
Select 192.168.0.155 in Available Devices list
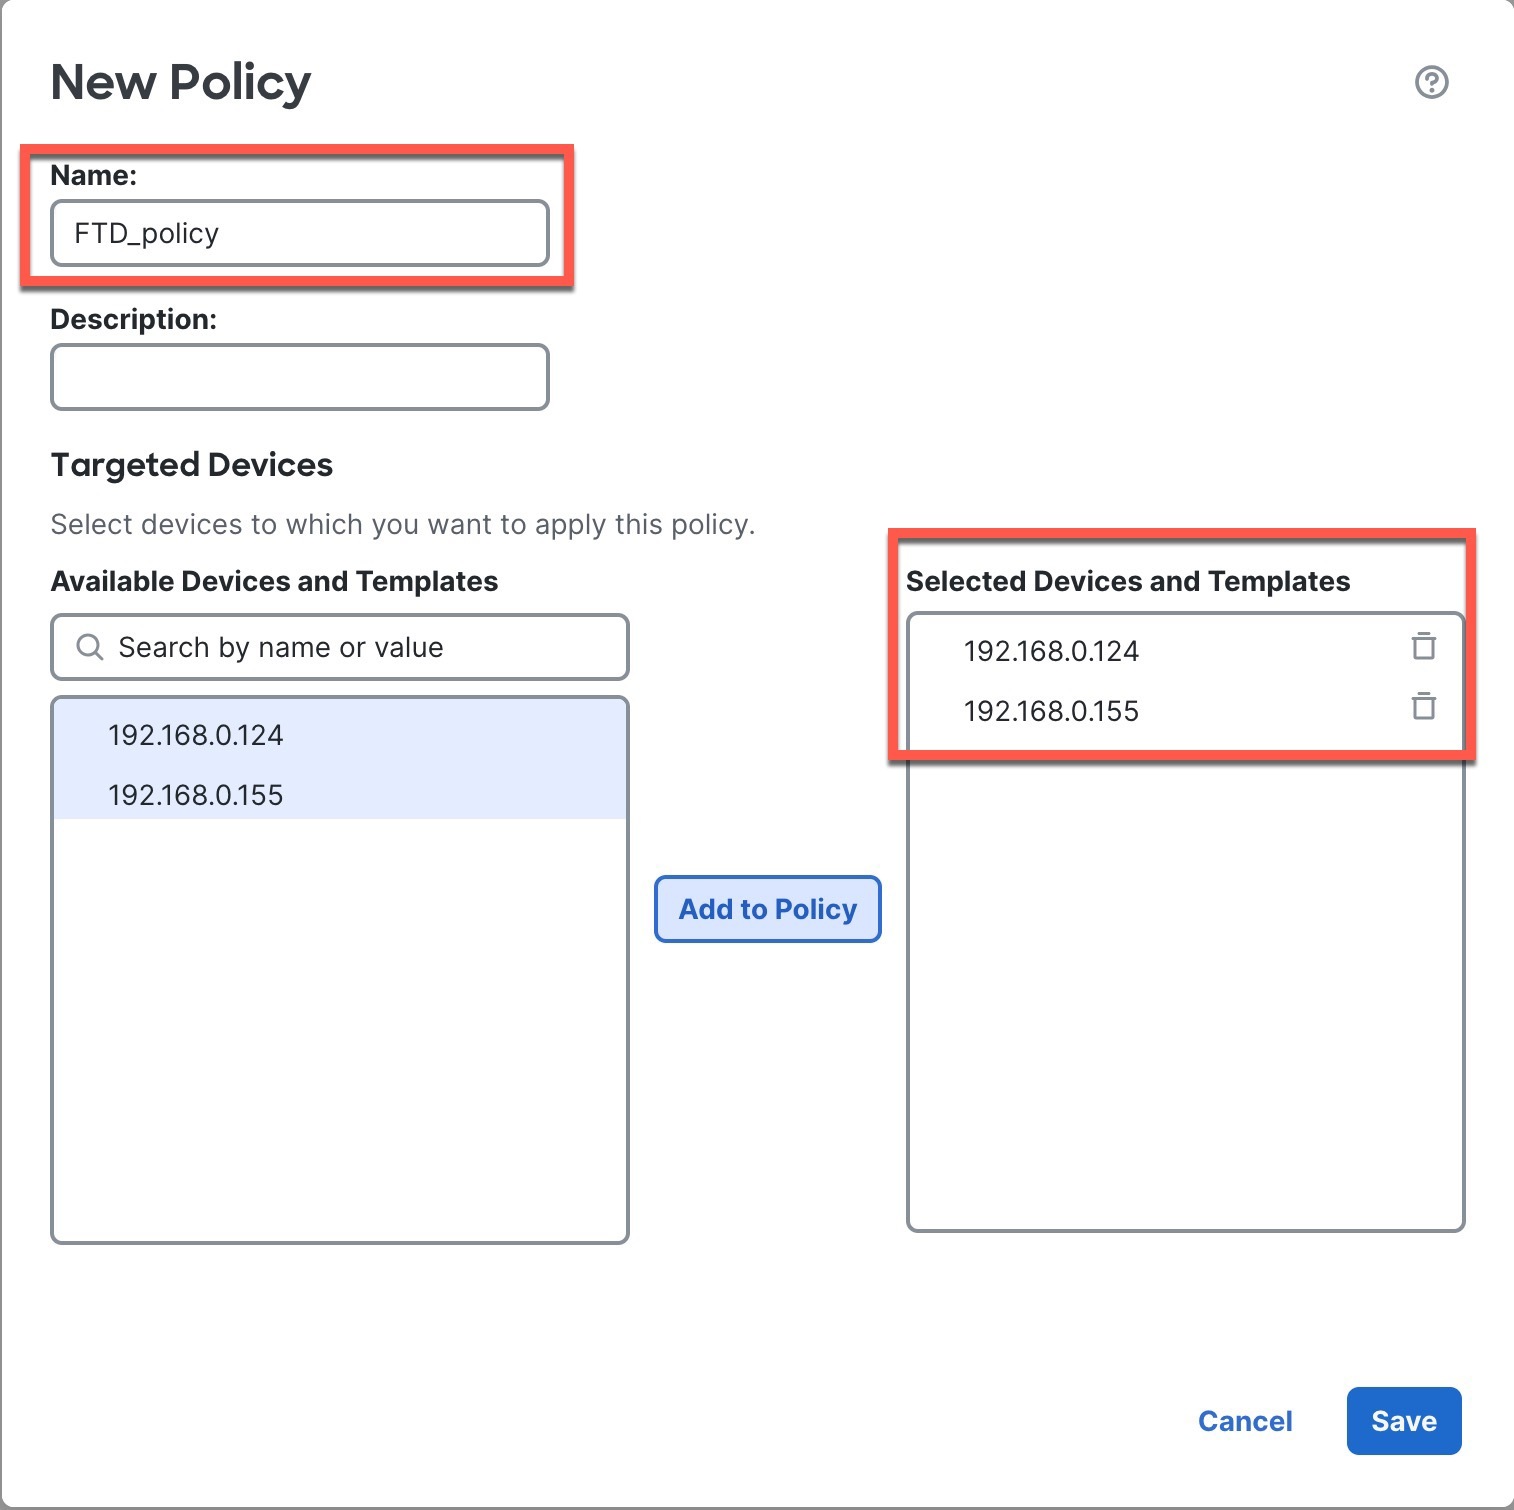(x=196, y=795)
